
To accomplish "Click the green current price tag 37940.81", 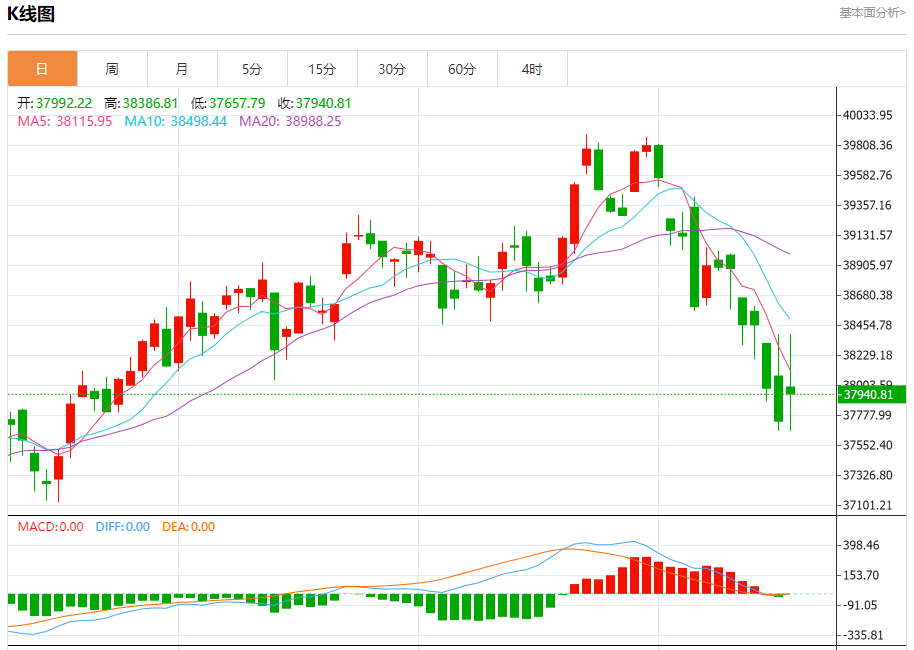I will 871,395.
